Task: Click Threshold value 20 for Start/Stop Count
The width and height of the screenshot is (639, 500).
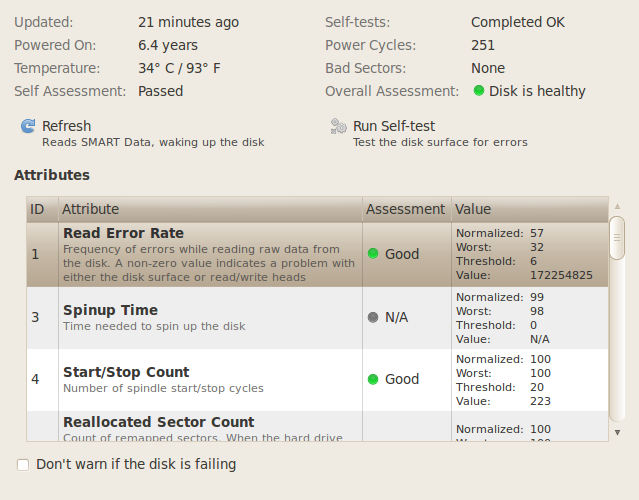Action: click(537, 387)
